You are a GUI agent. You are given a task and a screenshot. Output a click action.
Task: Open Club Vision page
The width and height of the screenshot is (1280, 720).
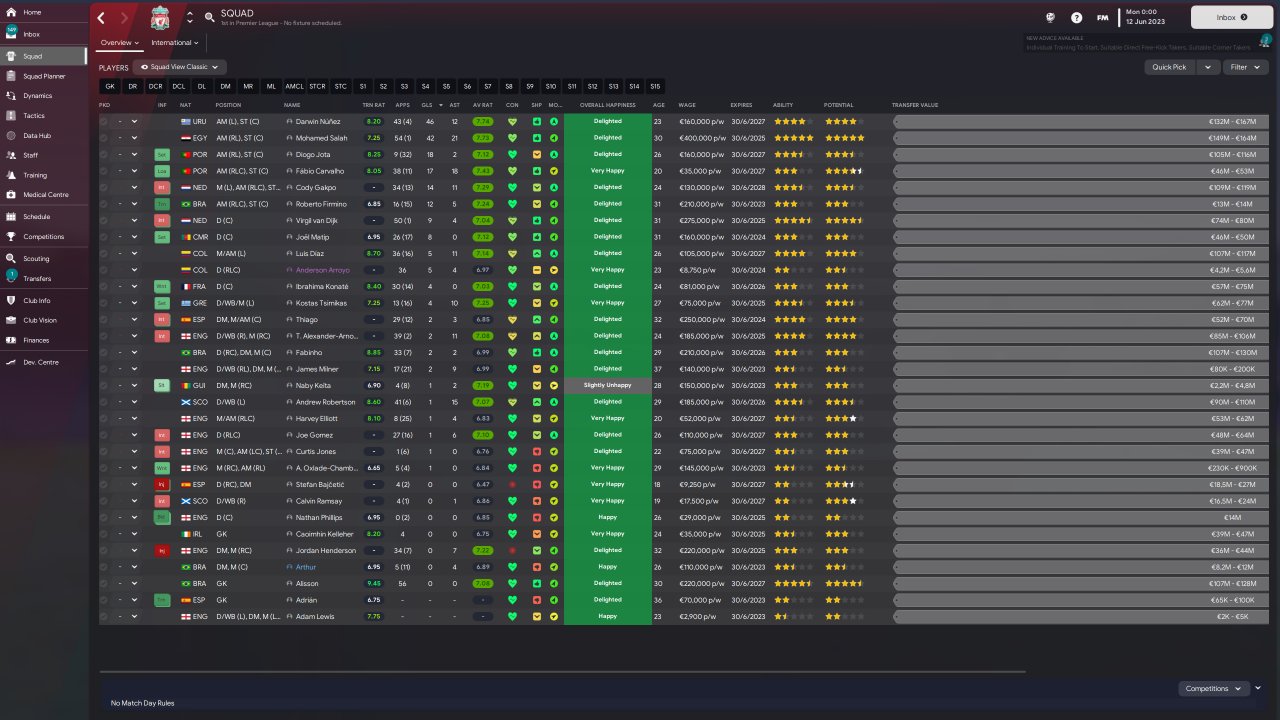pyautogui.click(x=40, y=320)
